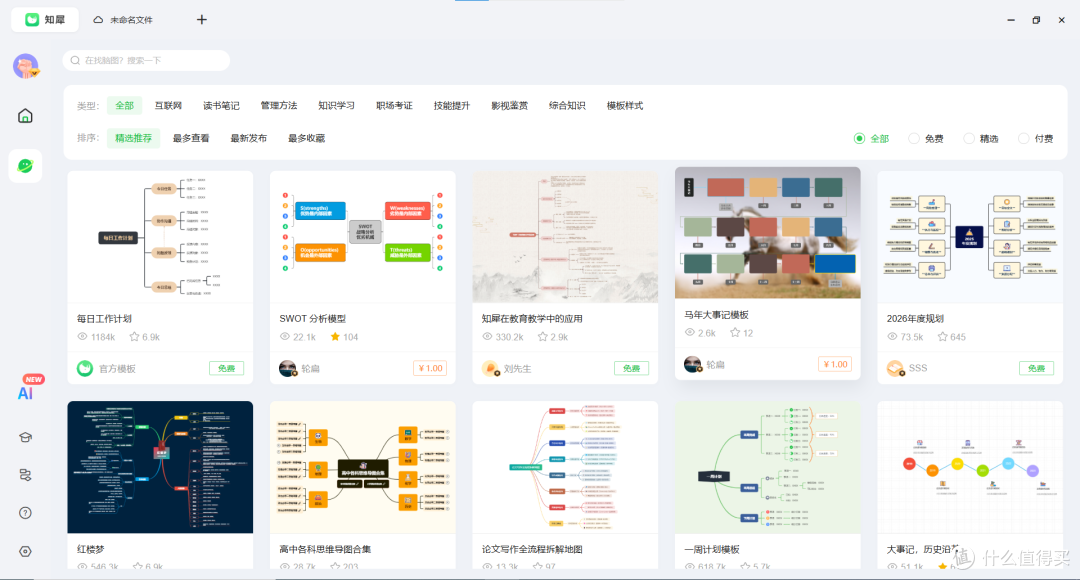Click the 官方模板 green author icon

85,369
